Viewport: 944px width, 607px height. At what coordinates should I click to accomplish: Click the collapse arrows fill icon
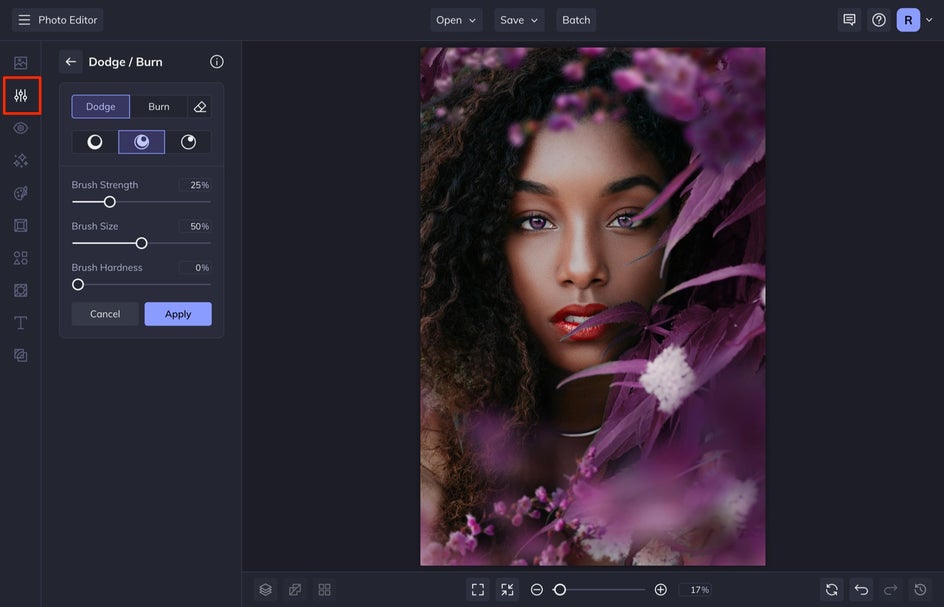tap(507, 590)
